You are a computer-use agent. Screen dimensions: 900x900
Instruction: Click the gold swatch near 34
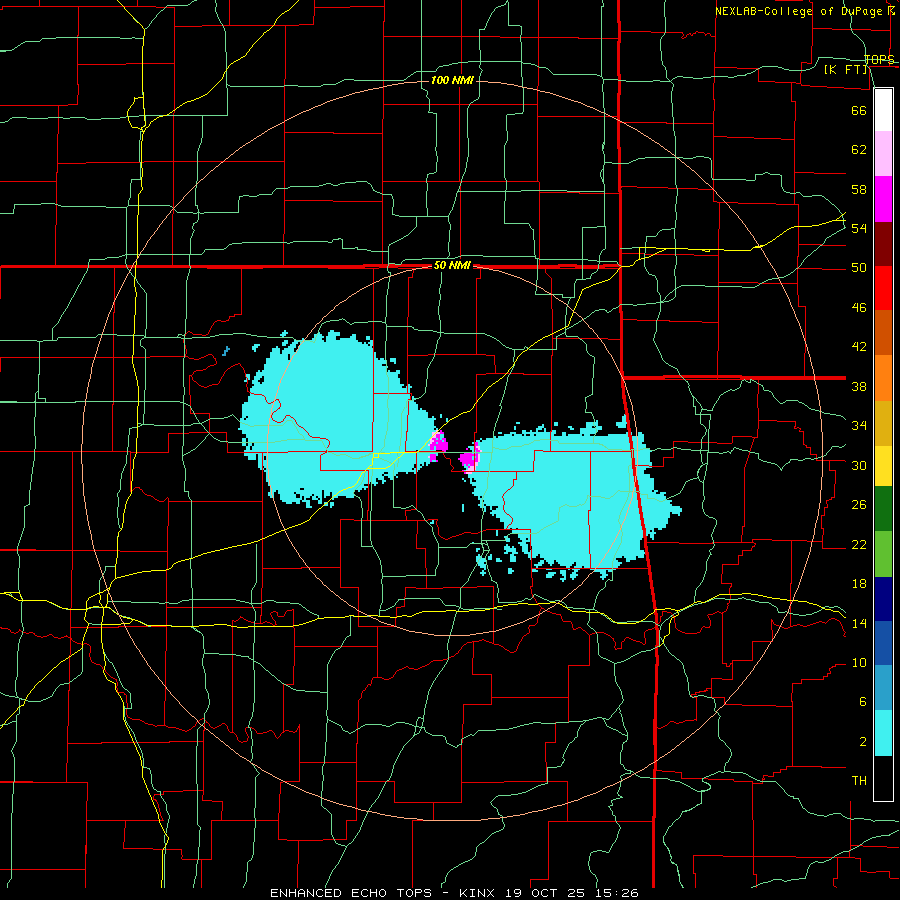click(883, 423)
